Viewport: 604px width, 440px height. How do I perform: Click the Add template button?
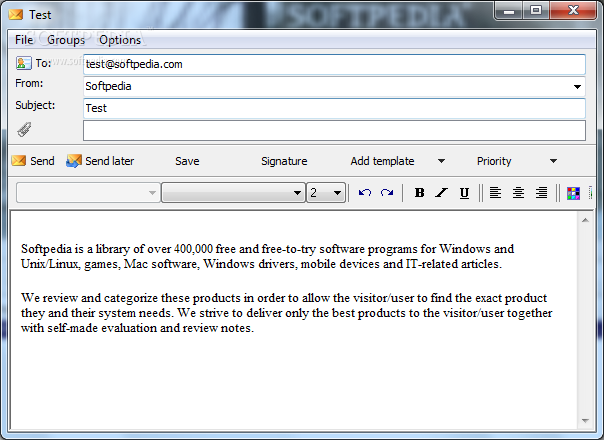(382, 161)
